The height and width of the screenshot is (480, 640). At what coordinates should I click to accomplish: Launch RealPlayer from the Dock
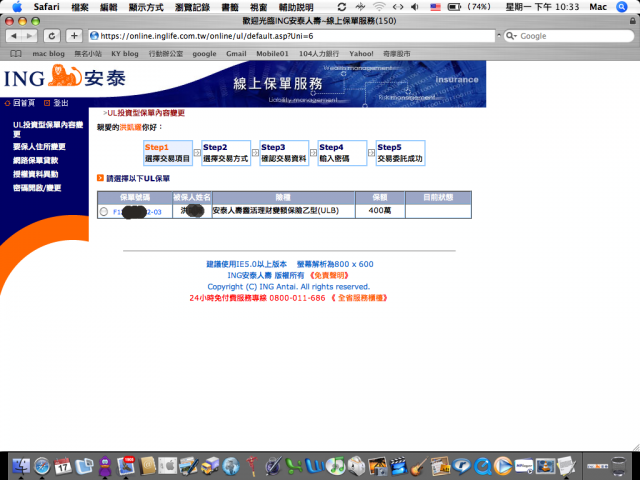[x=461, y=466]
